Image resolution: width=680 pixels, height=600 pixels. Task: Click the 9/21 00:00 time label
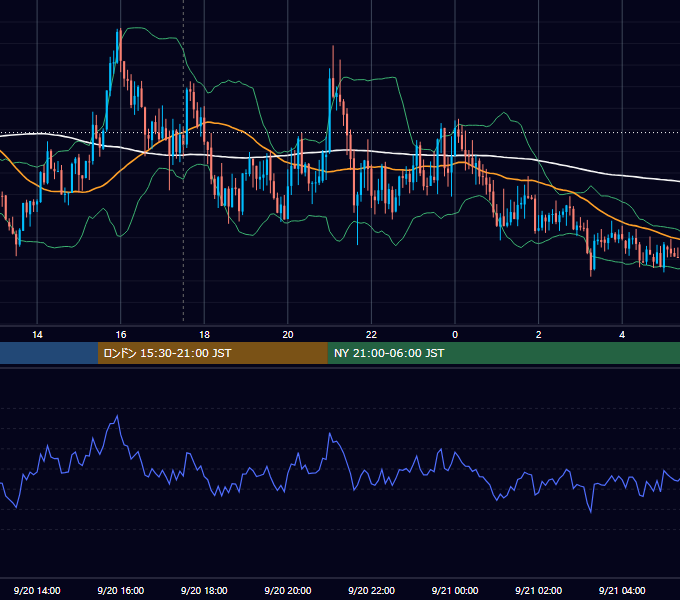455,590
